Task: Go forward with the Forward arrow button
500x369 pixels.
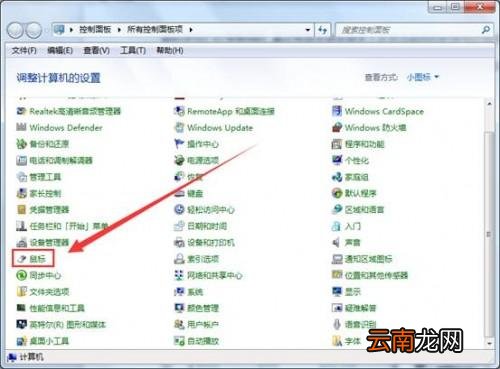Action: coord(34,30)
